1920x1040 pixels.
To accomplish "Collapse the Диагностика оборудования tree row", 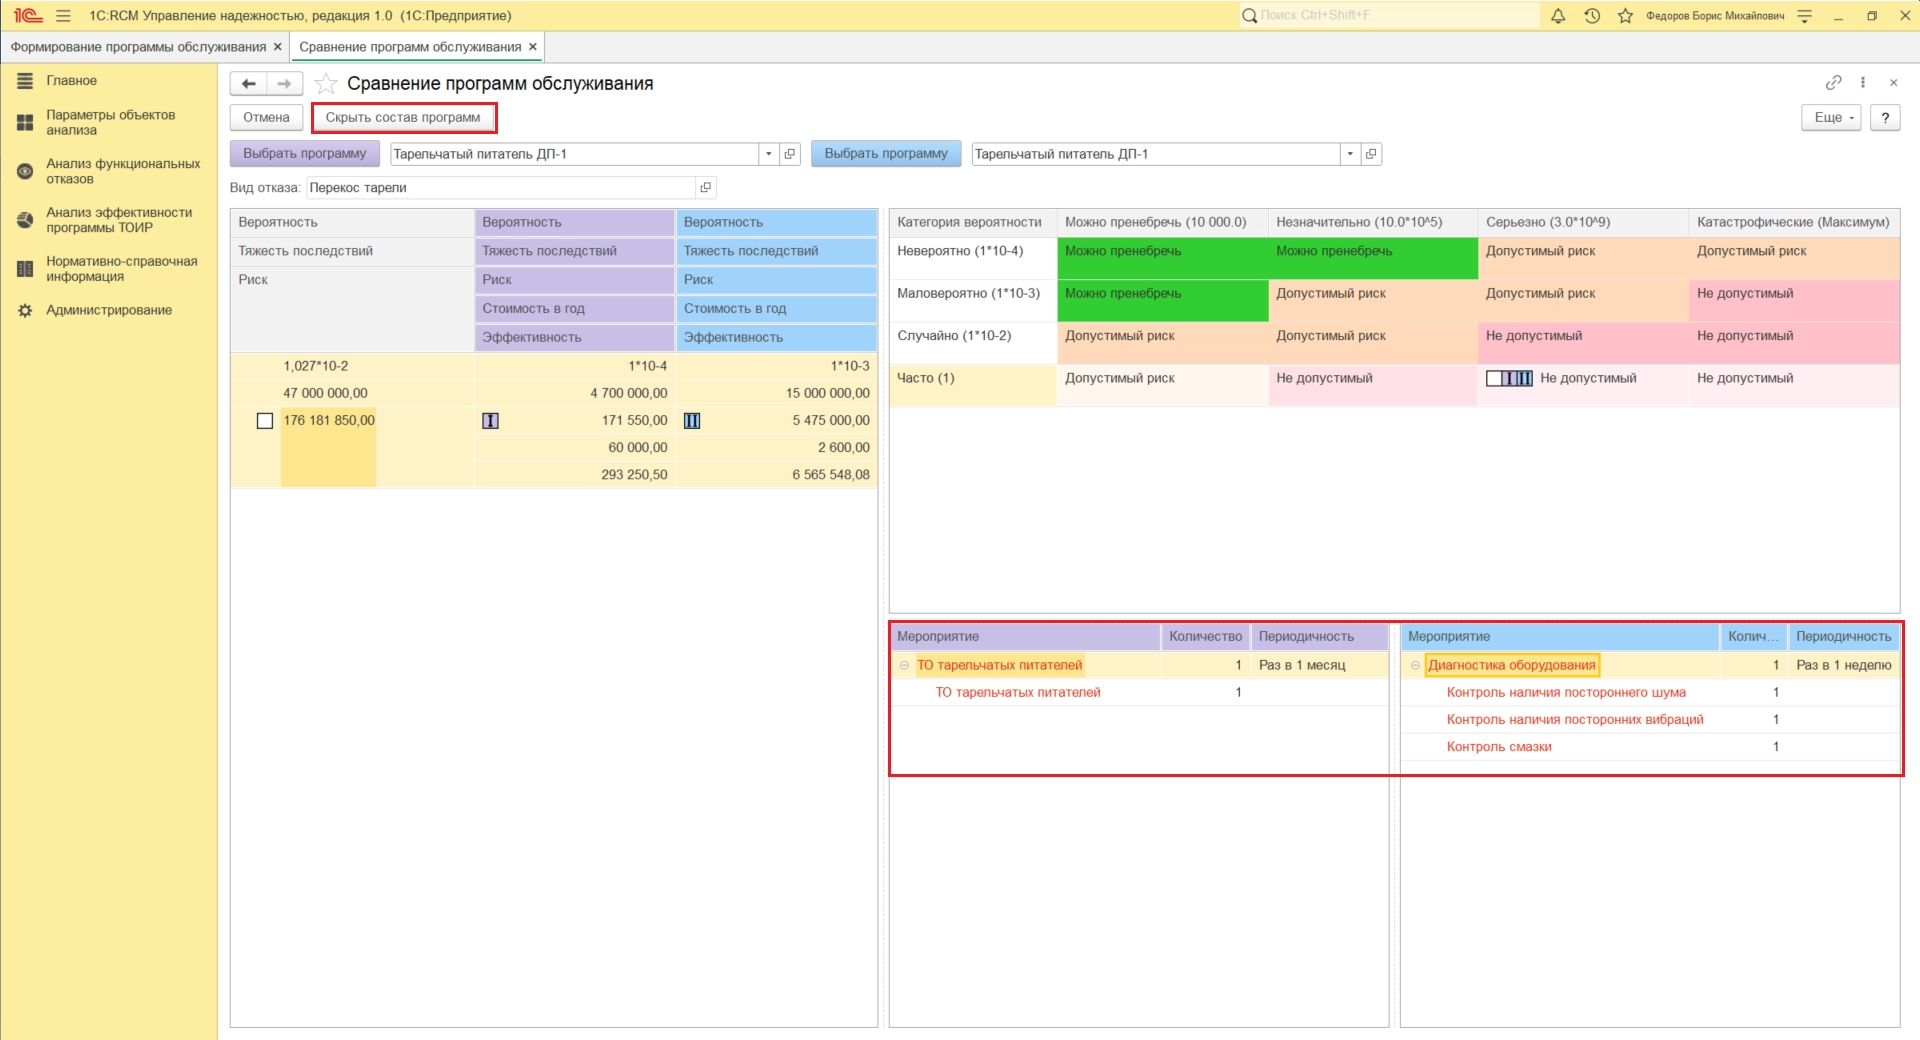I will click(x=1415, y=666).
